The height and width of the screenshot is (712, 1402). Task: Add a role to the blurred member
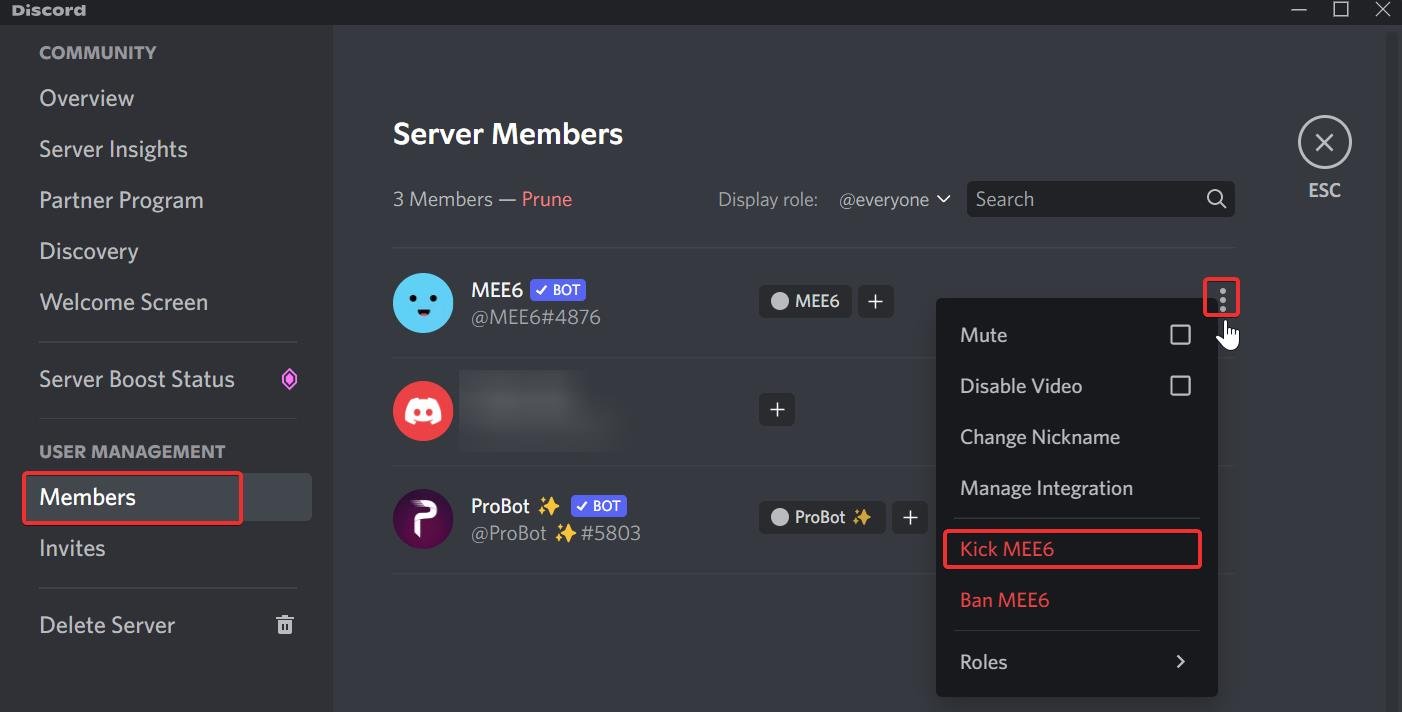point(777,409)
